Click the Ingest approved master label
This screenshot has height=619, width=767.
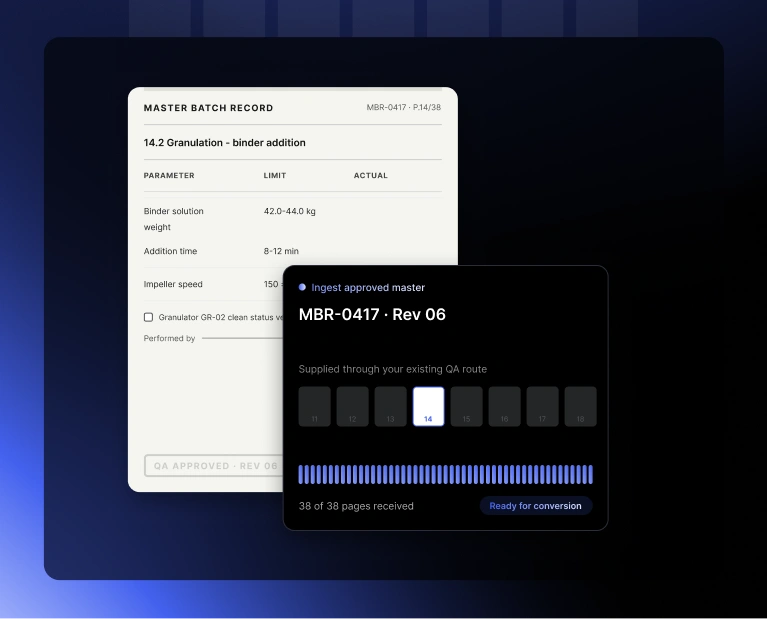[x=368, y=288]
